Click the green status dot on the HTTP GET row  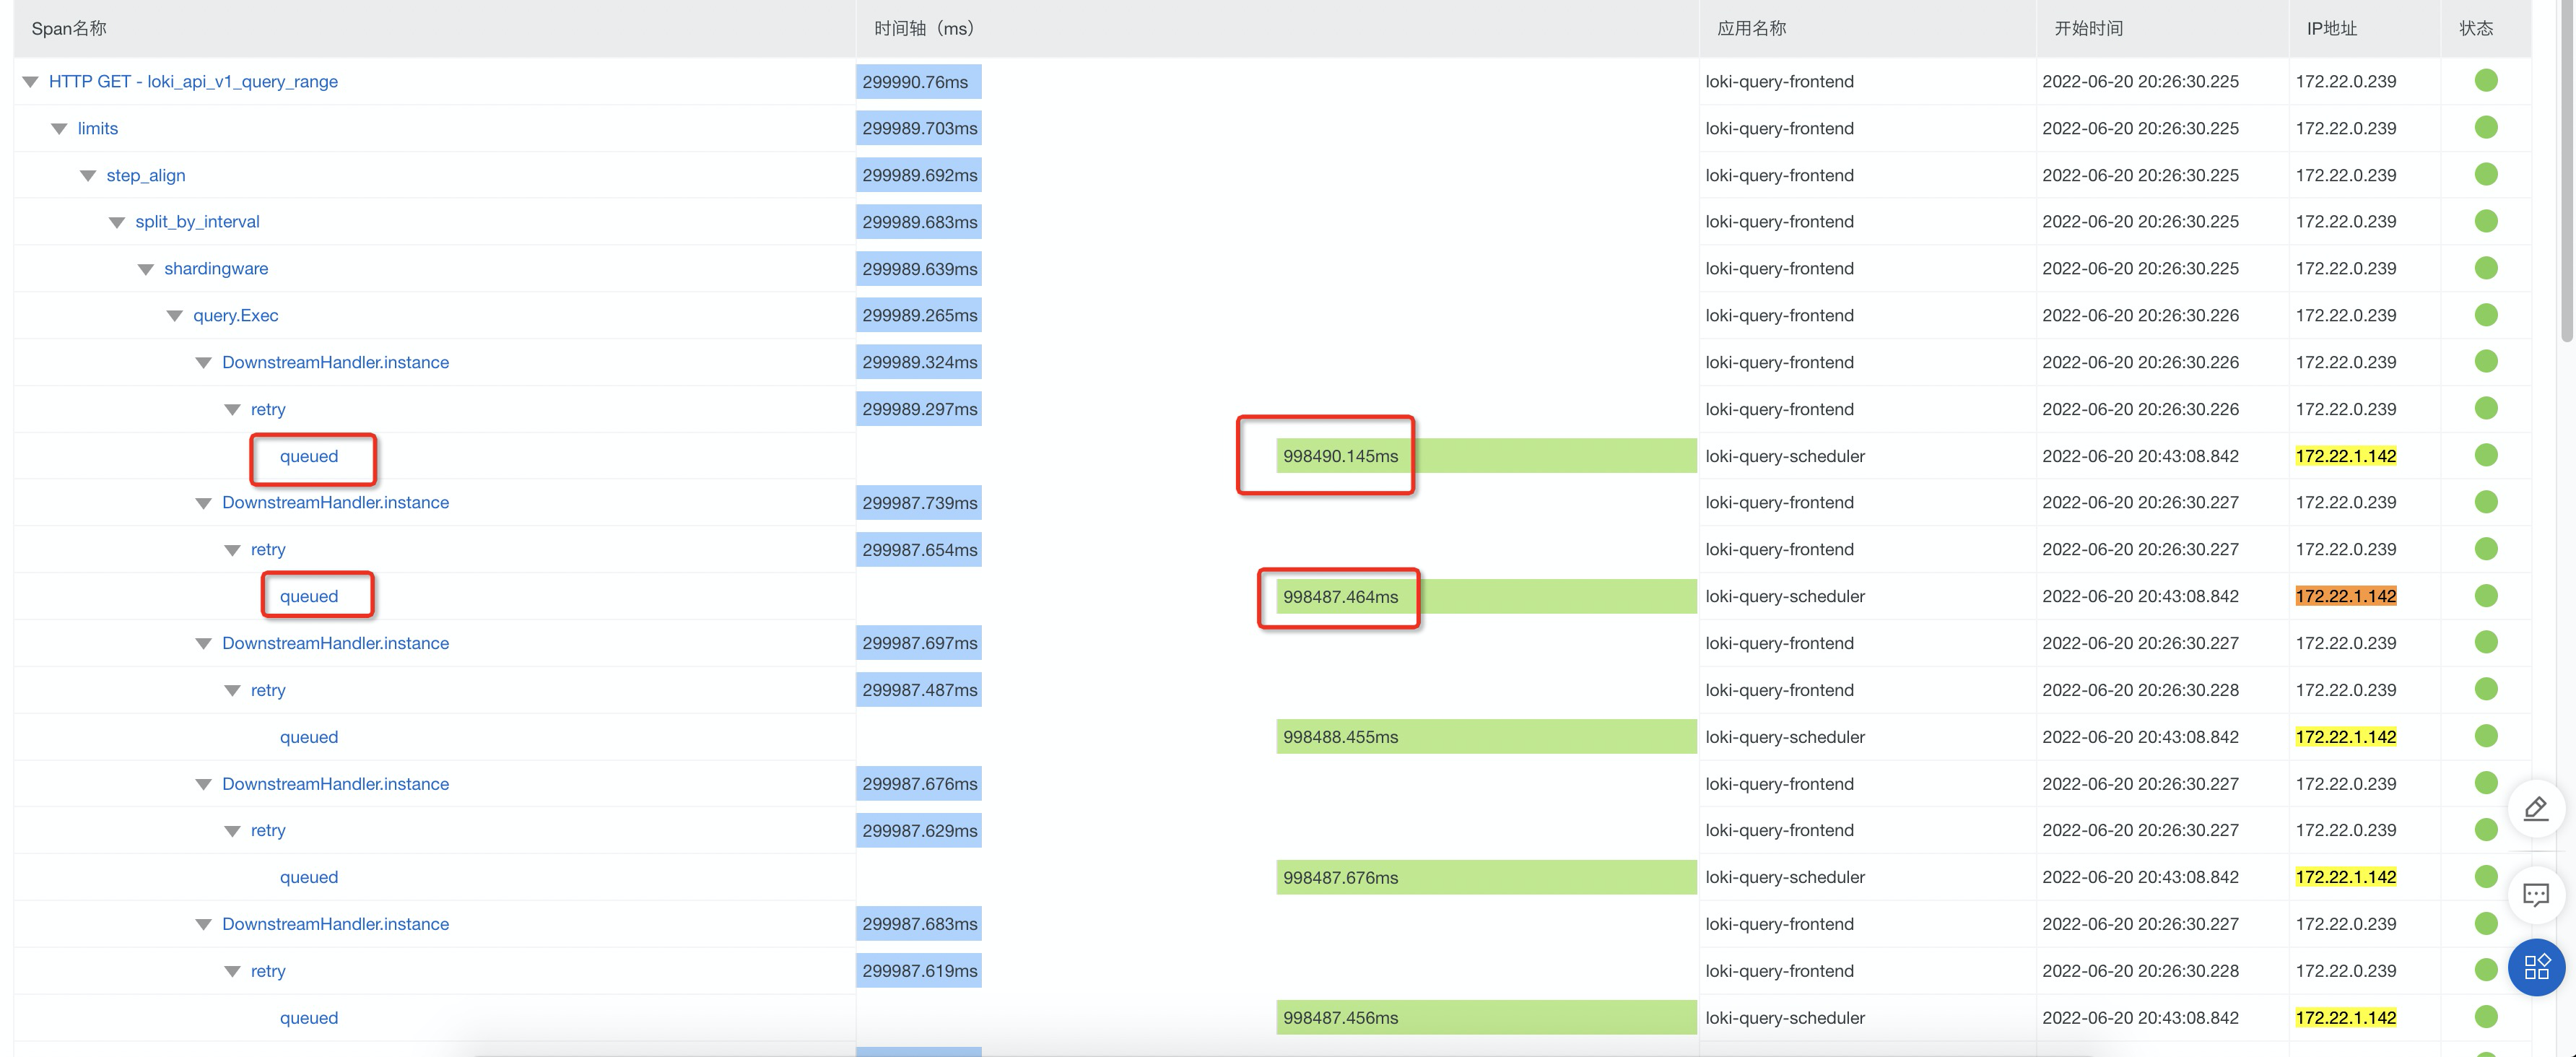(2487, 81)
